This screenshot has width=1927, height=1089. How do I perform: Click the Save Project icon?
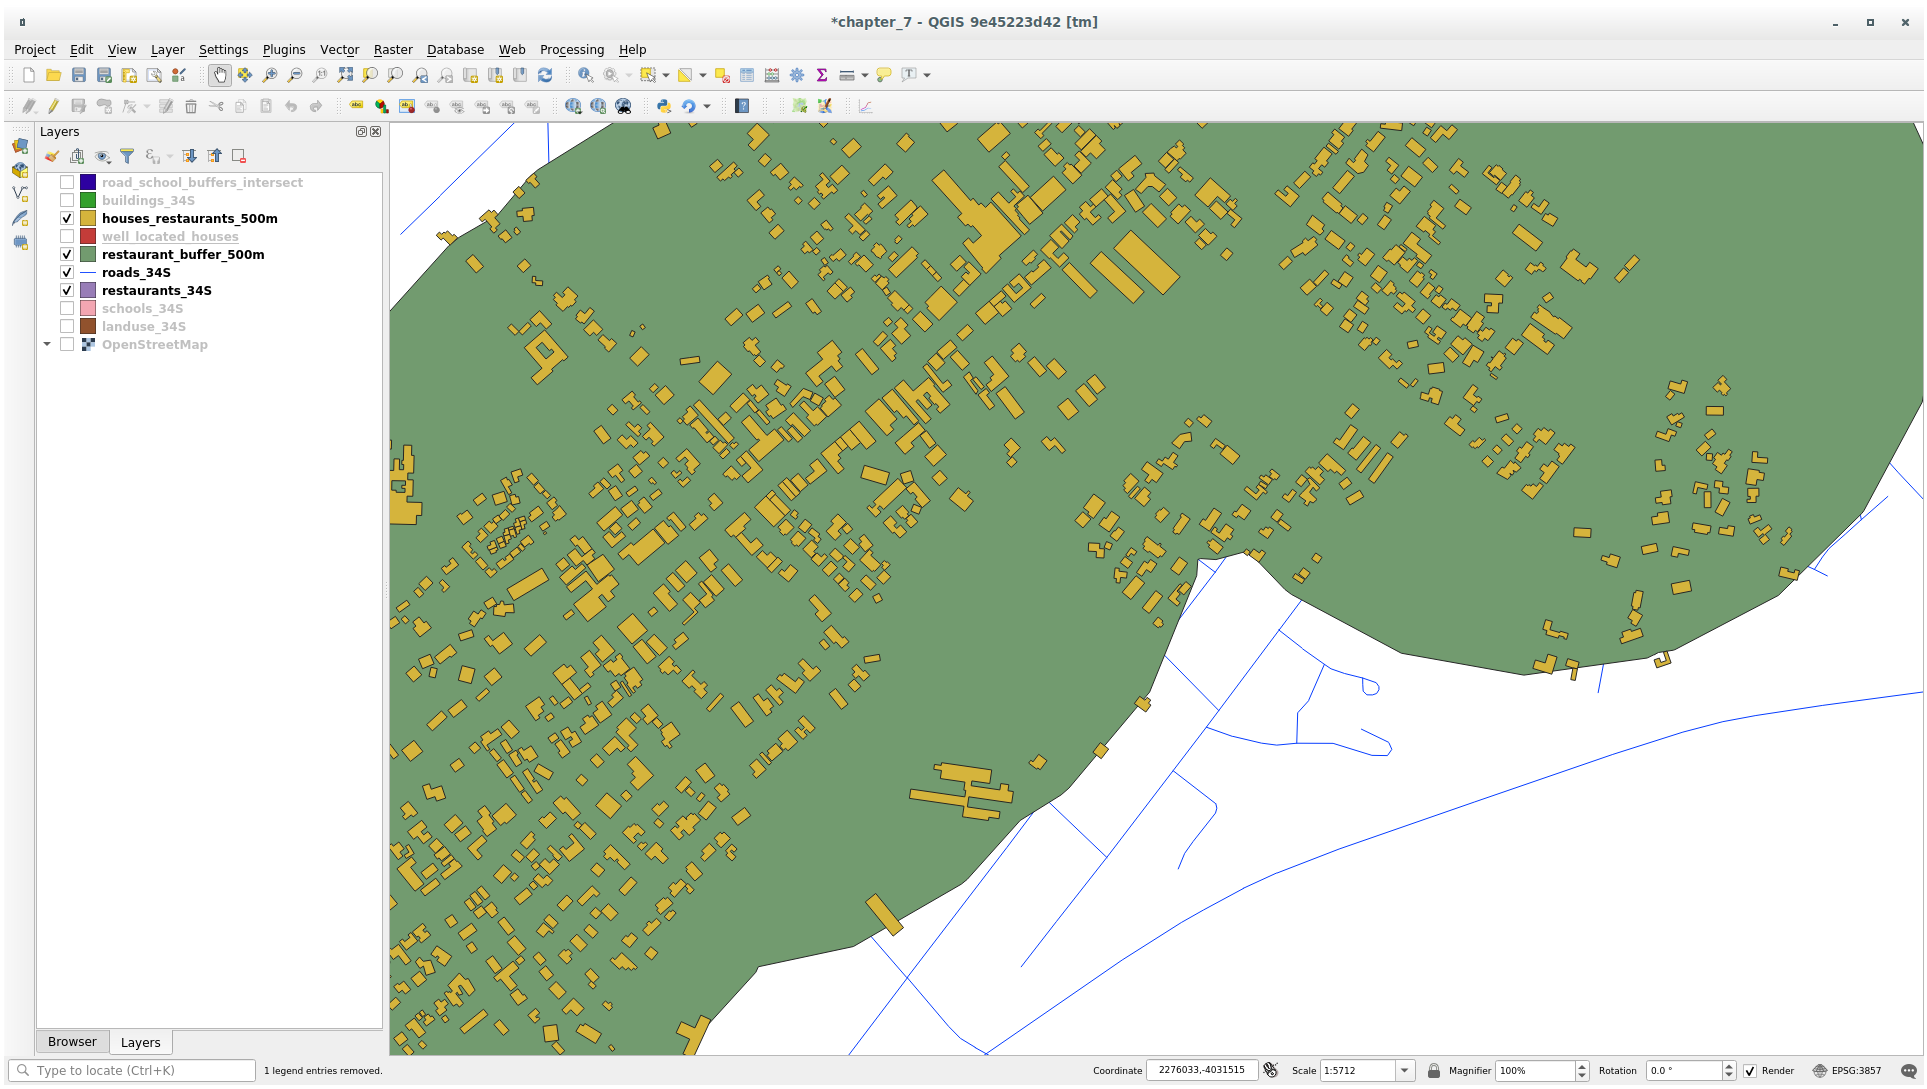click(79, 75)
